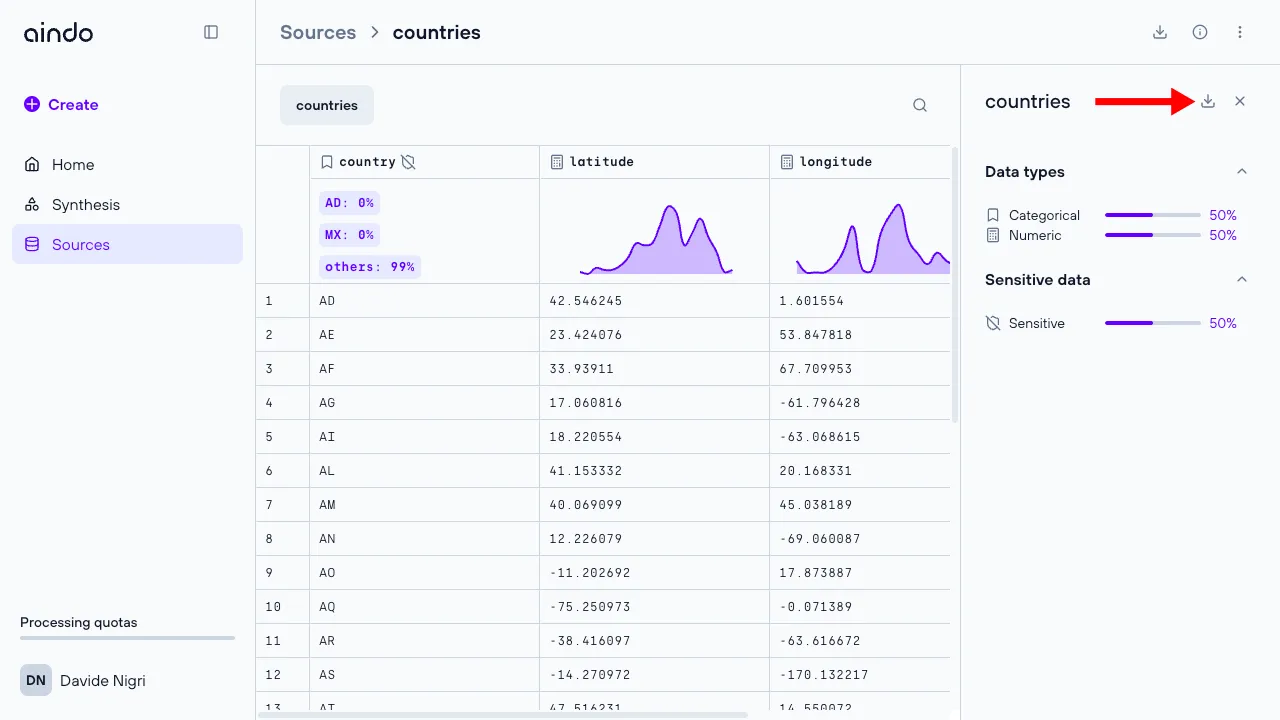Select the cell with country AG
Image resolution: width=1280 pixels, height=720 pixels.
click(x=424, y=403)
